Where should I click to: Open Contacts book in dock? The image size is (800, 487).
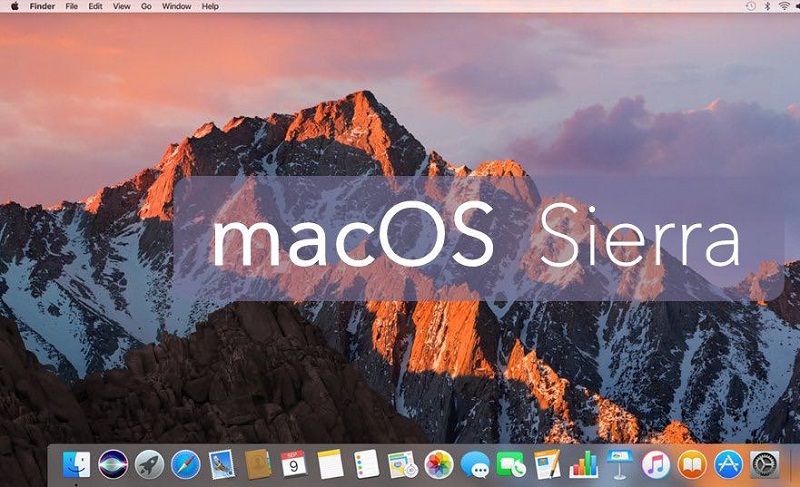click(258, 465)
